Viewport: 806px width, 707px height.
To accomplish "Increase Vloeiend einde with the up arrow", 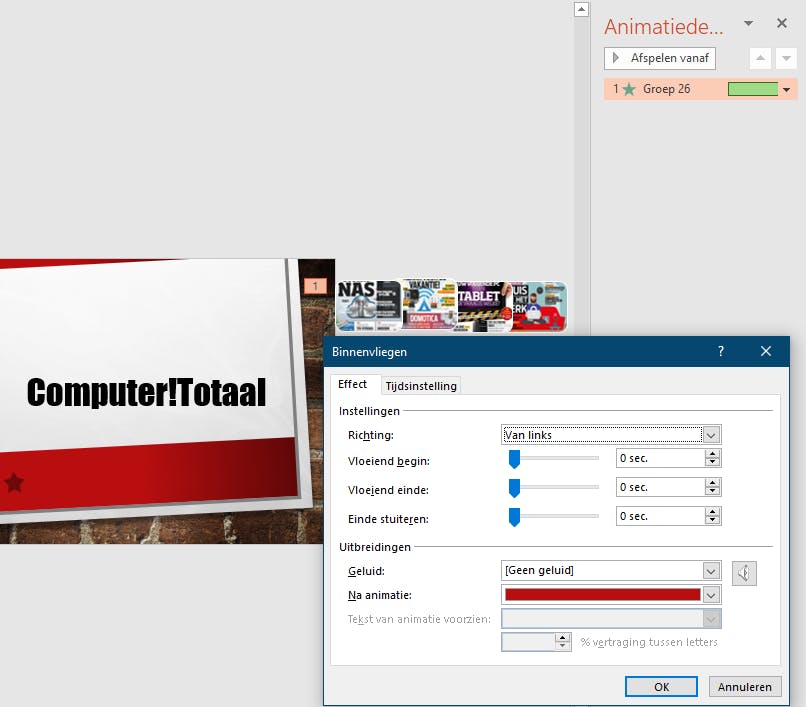I will point(712,482).
